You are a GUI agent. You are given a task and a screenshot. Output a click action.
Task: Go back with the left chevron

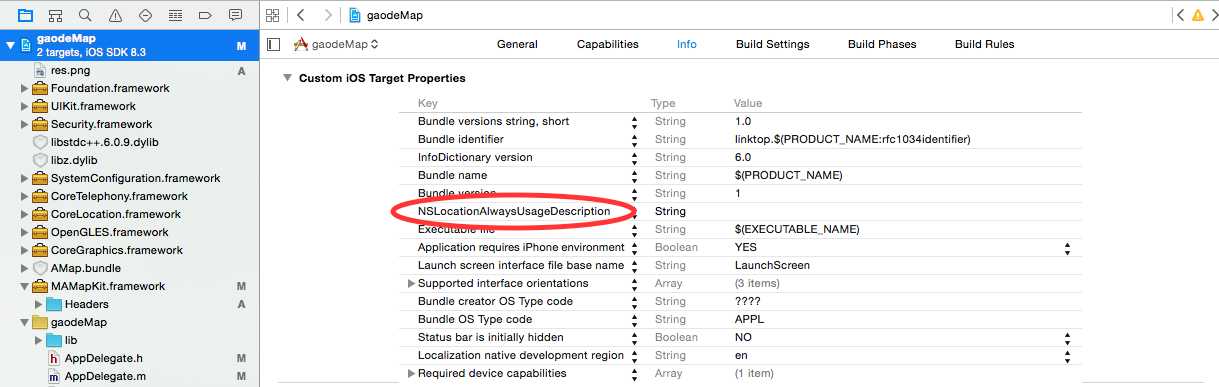tap(301, 15)
